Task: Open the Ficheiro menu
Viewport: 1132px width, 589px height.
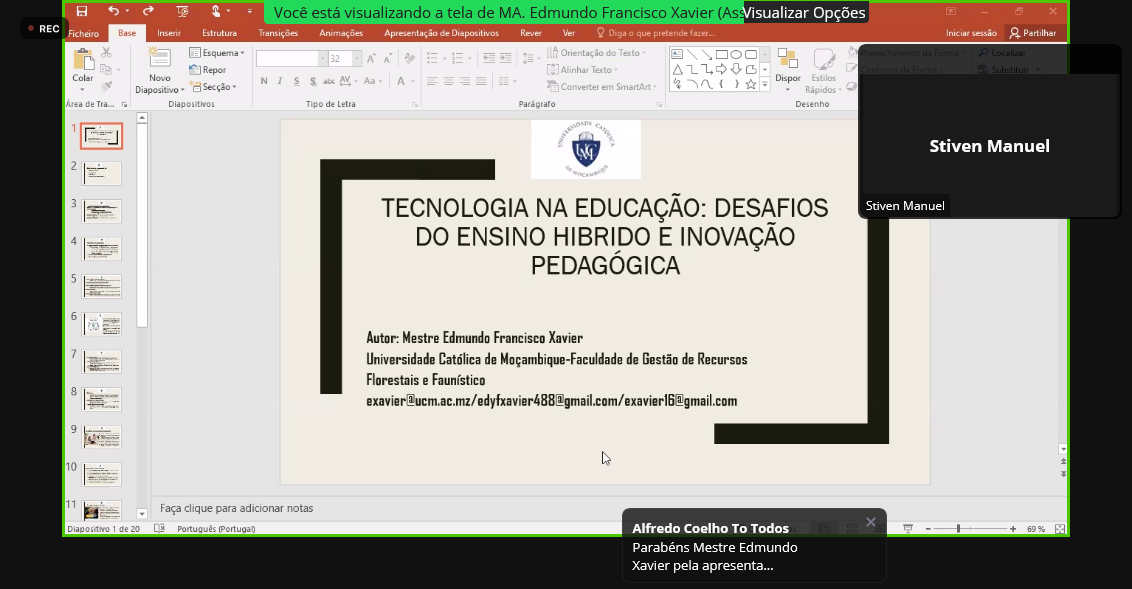Action: (84, 33)
